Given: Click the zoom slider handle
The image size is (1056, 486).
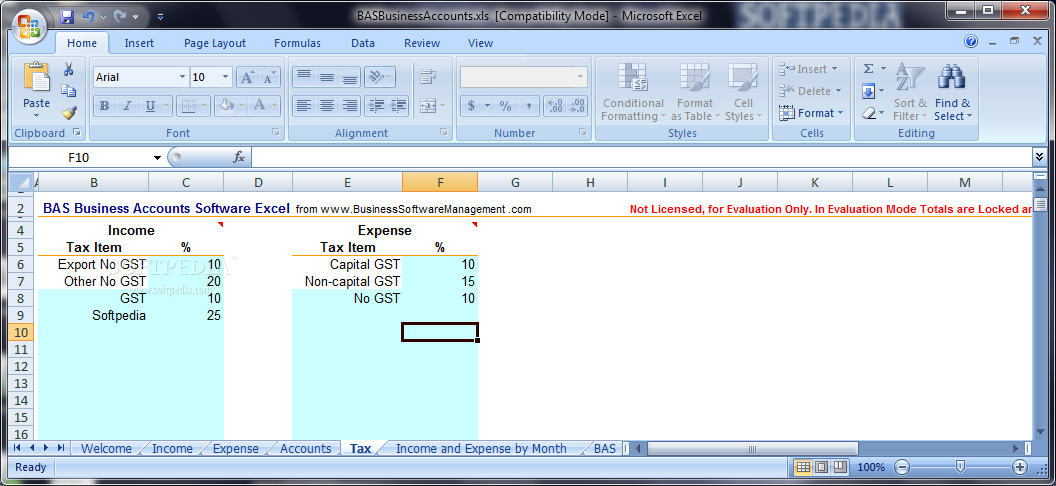Looking at the screenshot, I should (960, 467).
